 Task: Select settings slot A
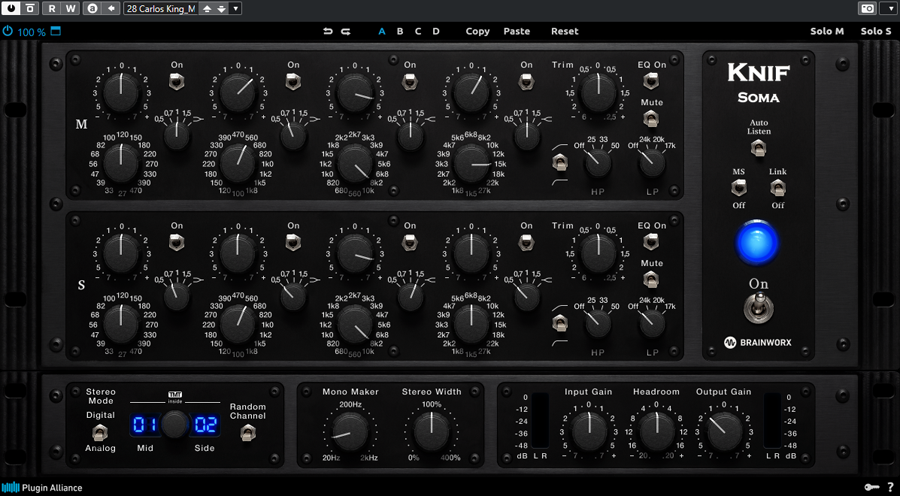[x=382, y=32]
